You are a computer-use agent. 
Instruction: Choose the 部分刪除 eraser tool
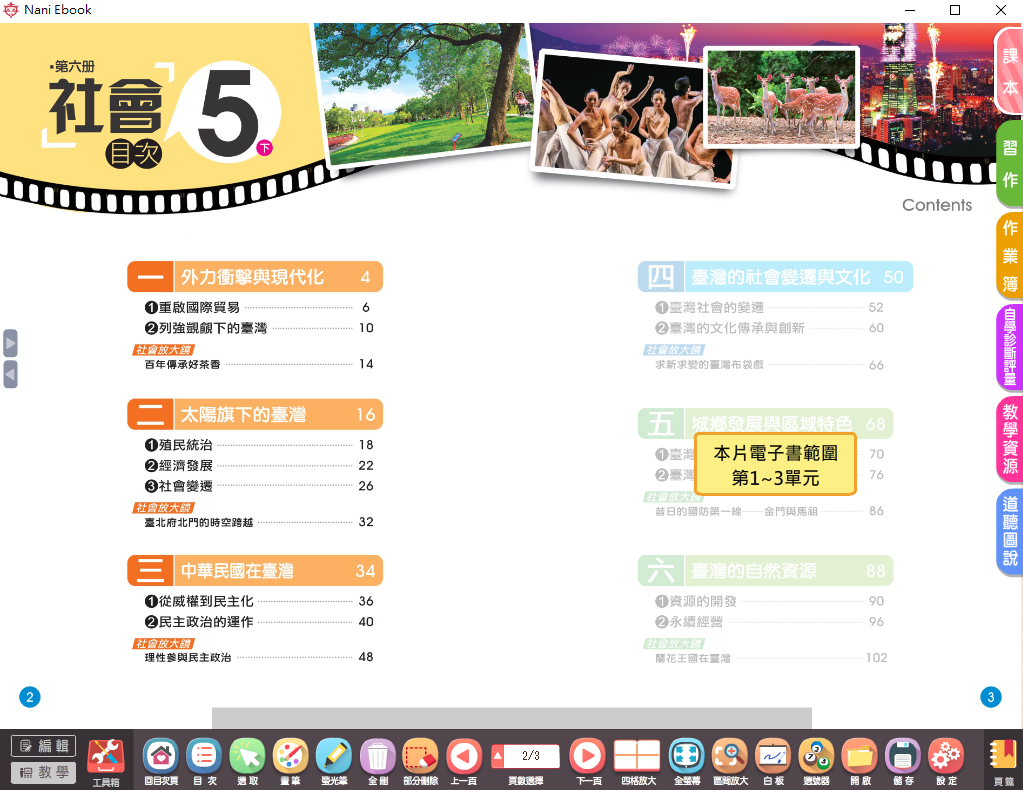tap(420, 756)
